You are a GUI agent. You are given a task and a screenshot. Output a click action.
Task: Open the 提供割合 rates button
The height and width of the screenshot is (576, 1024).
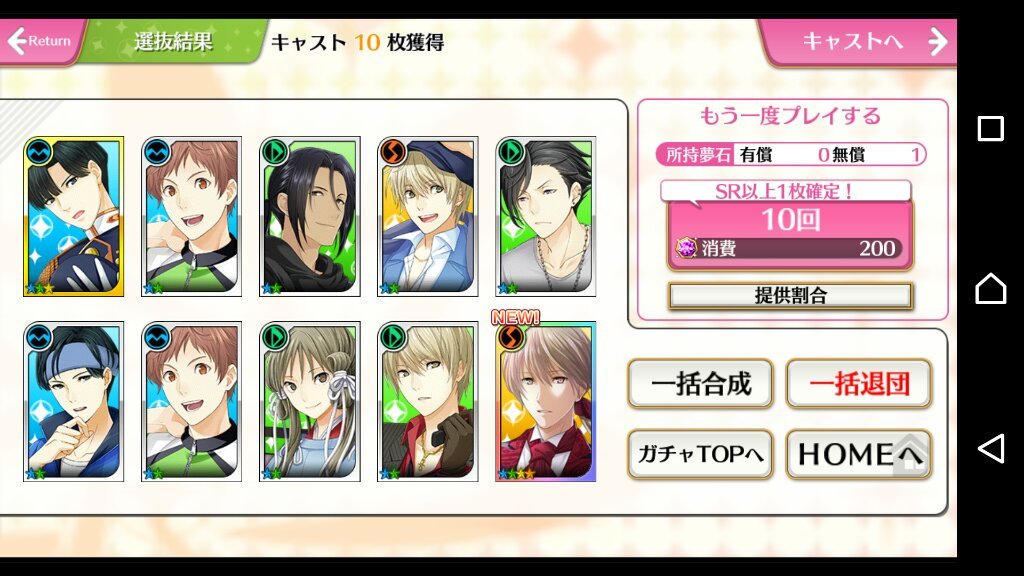click(790, 295)
